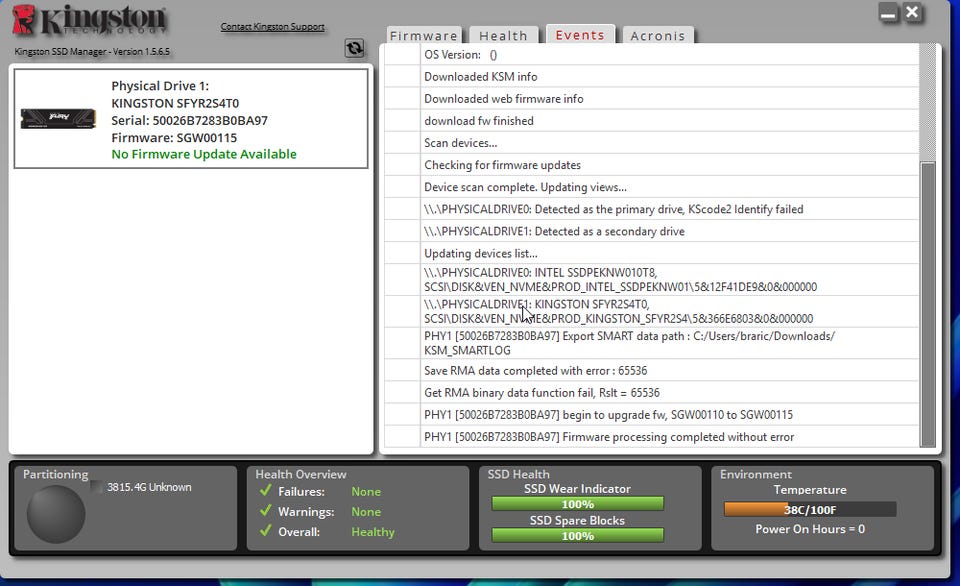The width and height of the screenshot is (960, 586).
Task: Select "Firmware processing completed without error" row
Action: [651, 437]
